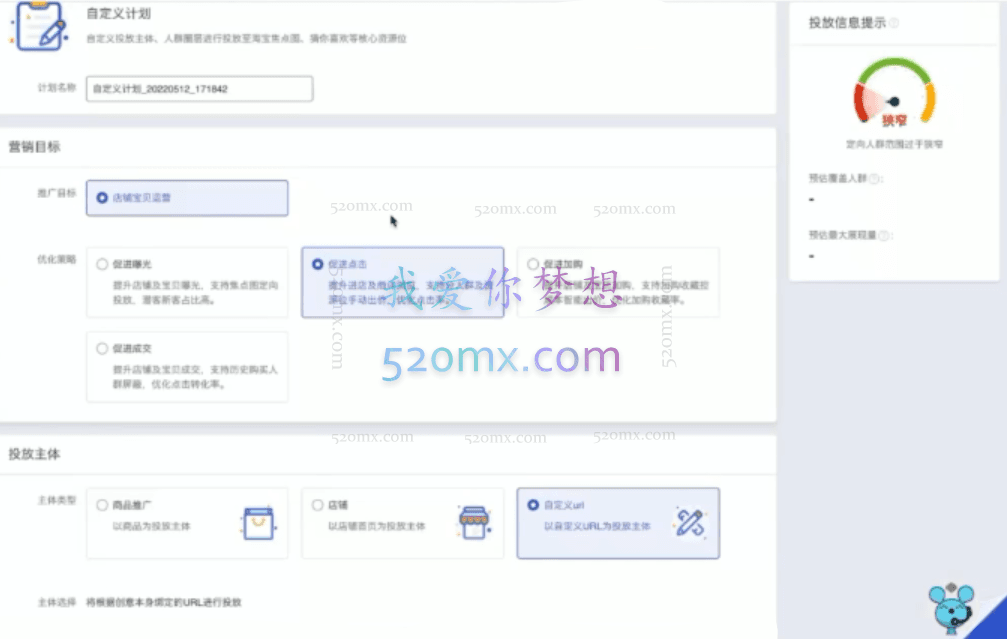Click the highlighted 促进点击 option card

click(x=402, y=283)
